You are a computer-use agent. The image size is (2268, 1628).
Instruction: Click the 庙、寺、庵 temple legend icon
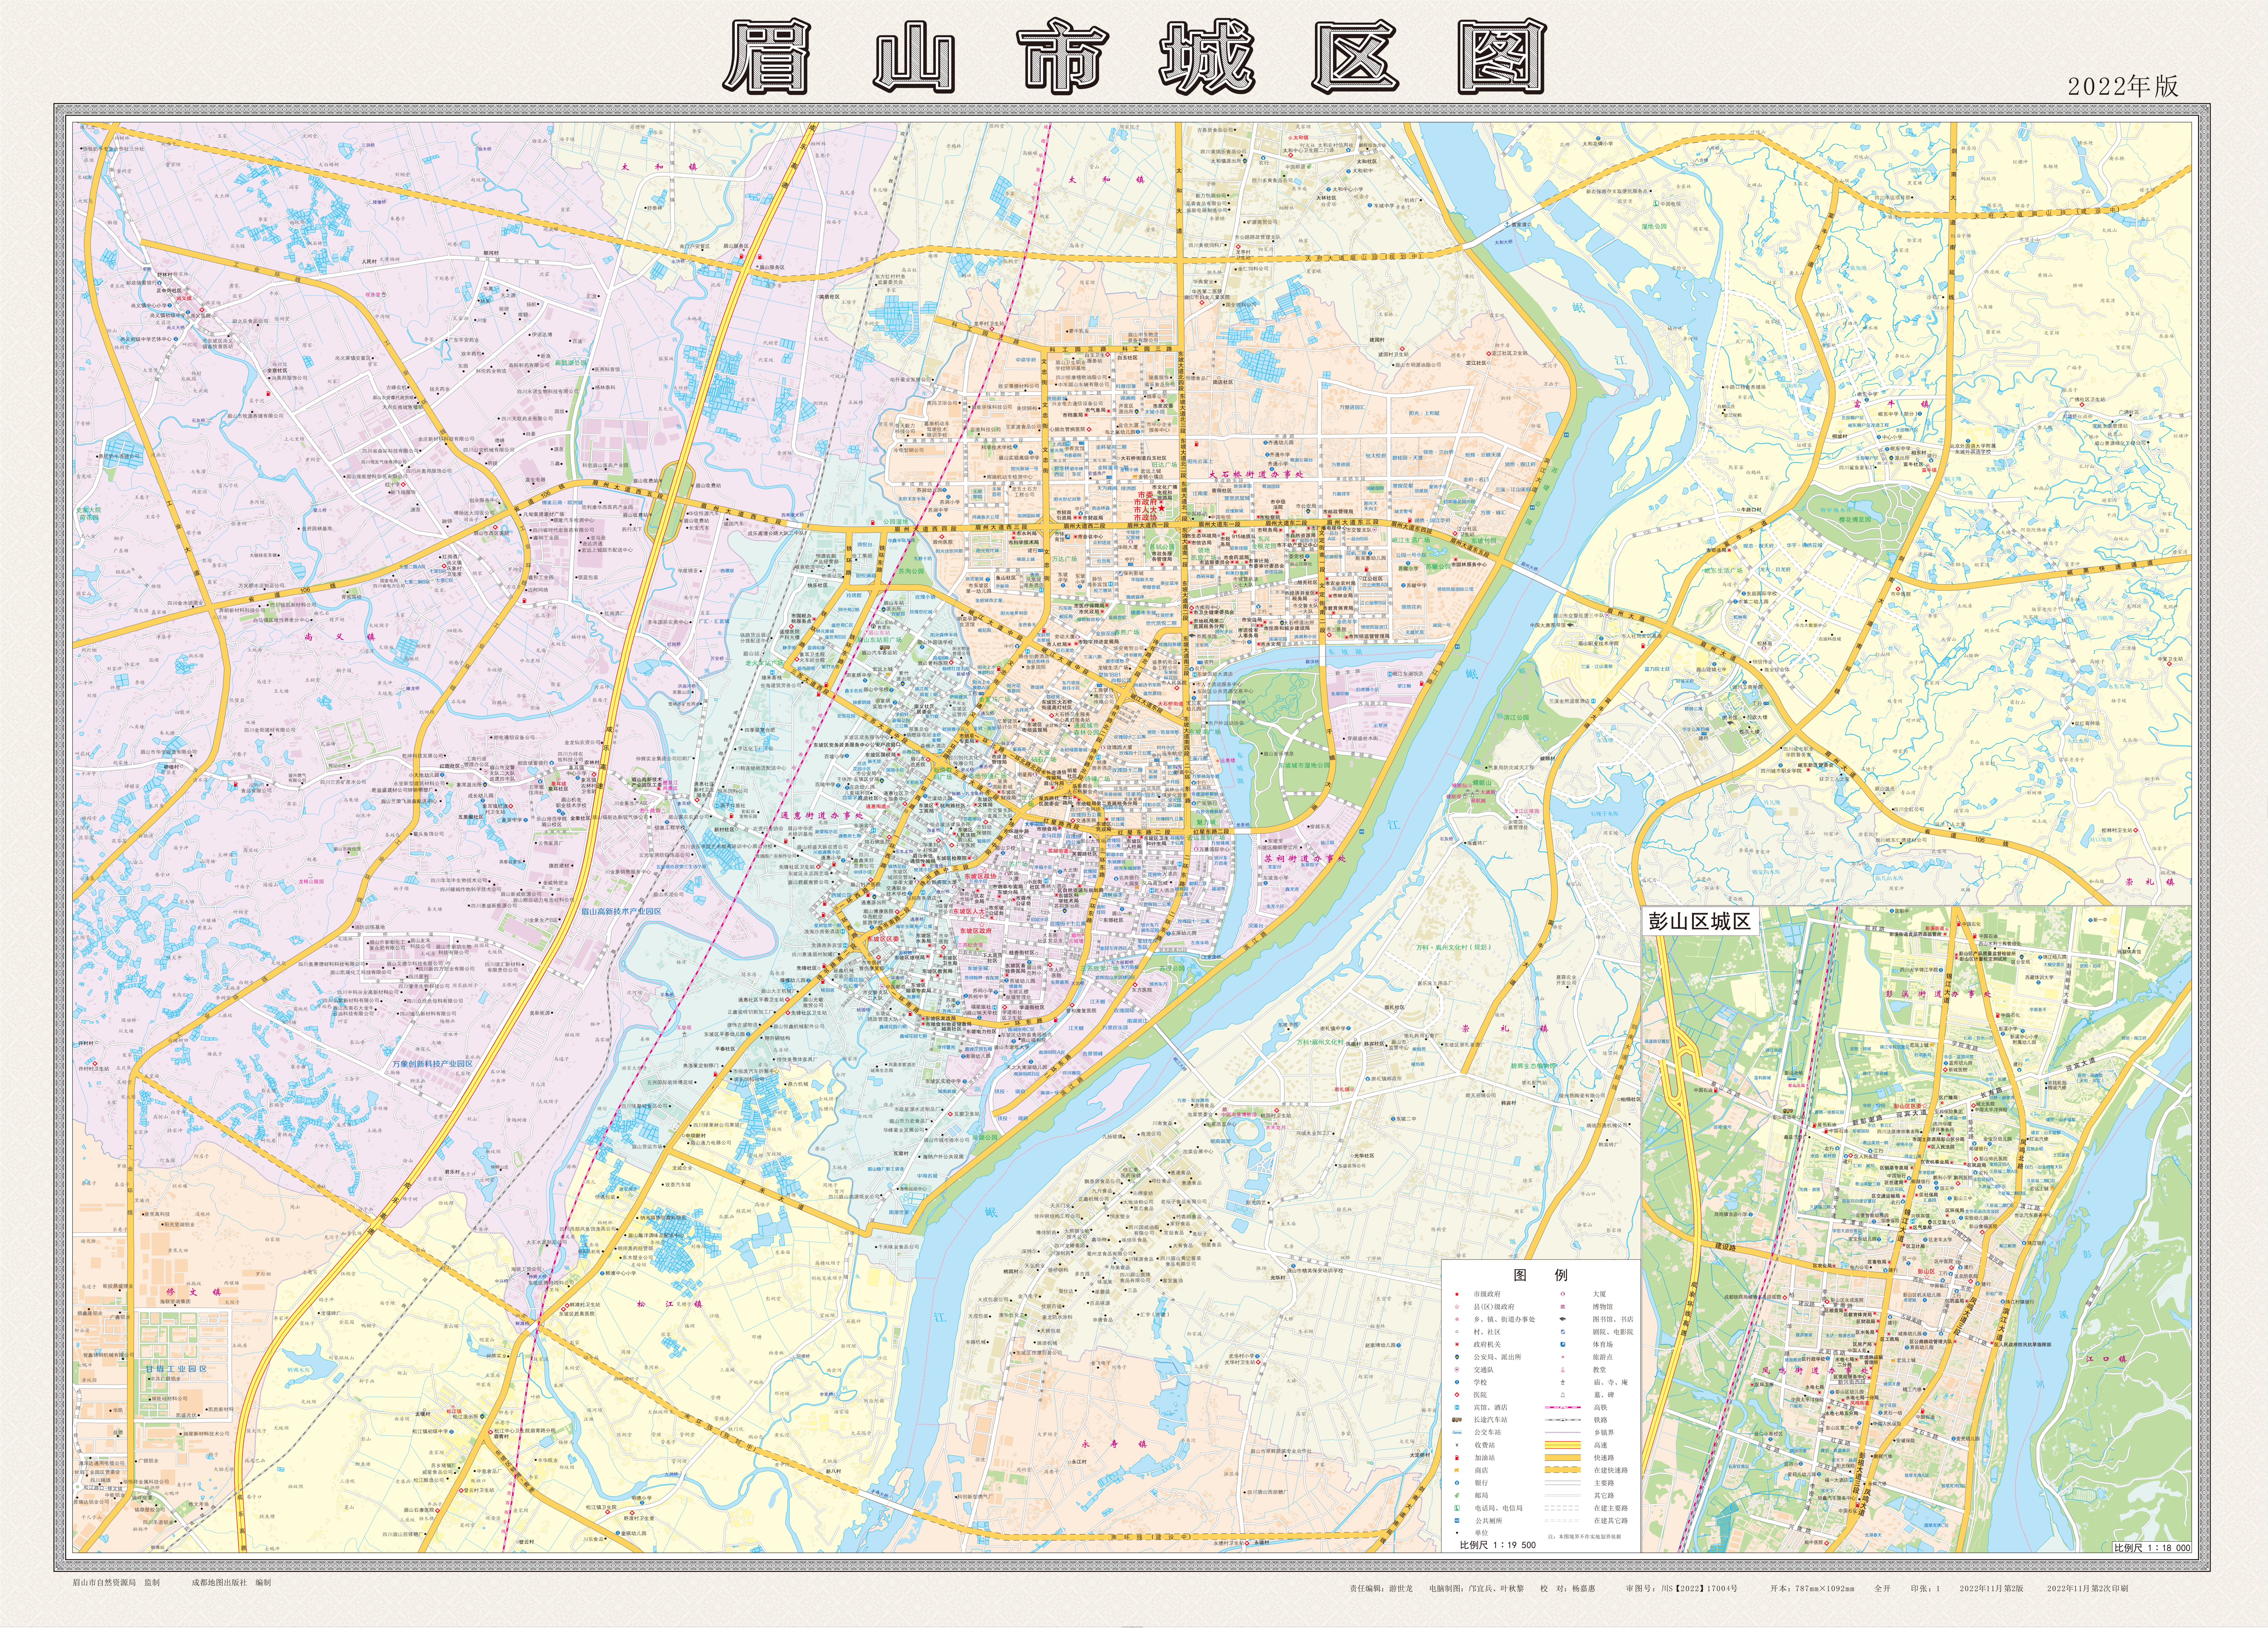click(x=1563, y=1382)
